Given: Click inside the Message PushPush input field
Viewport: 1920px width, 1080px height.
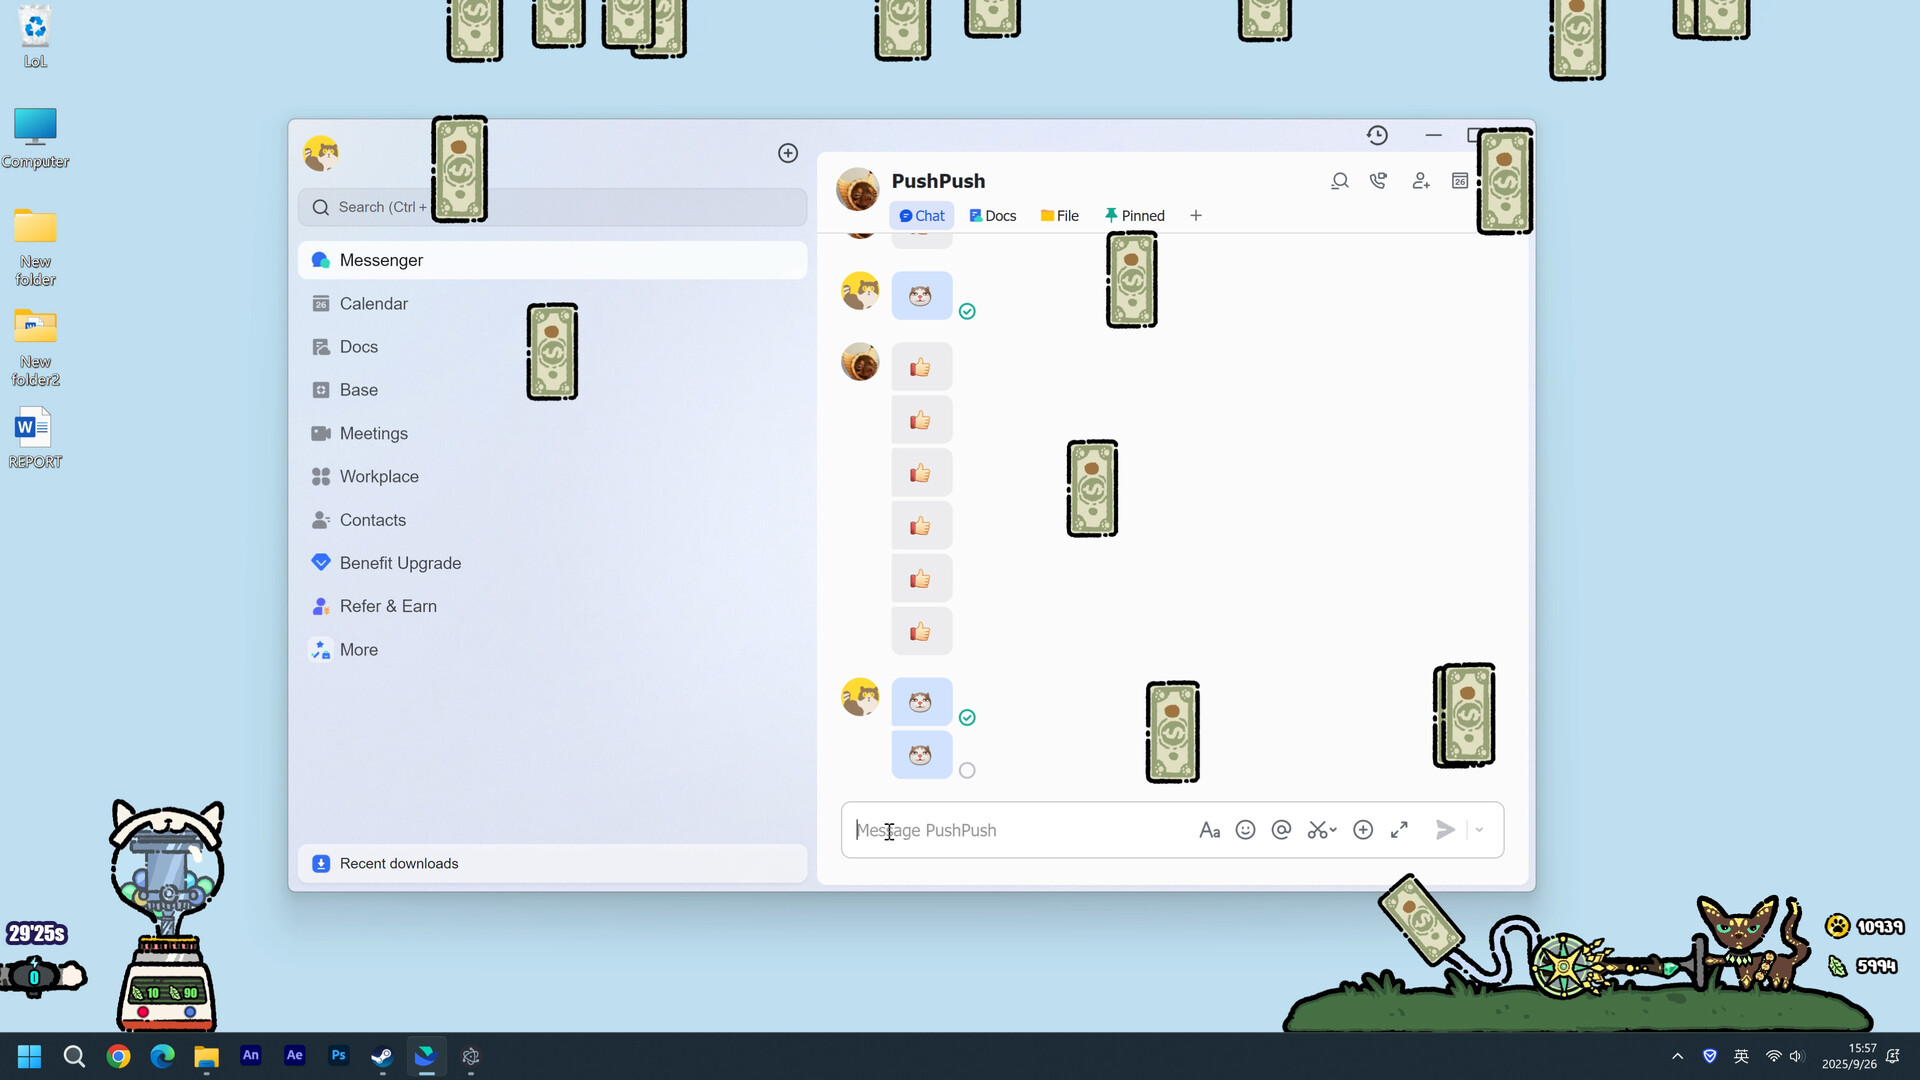Looking at the screenshot, I should click(x=1000, y=830).
